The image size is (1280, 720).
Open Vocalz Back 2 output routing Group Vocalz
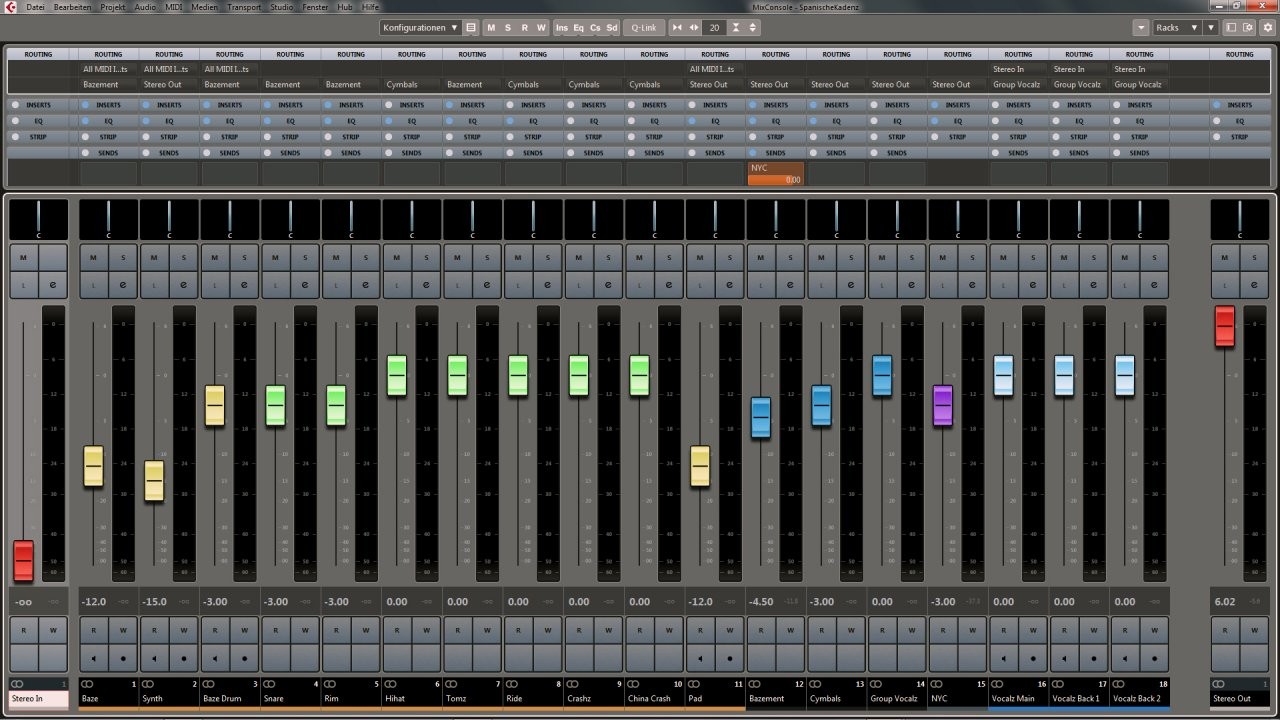coord(1139,85)
